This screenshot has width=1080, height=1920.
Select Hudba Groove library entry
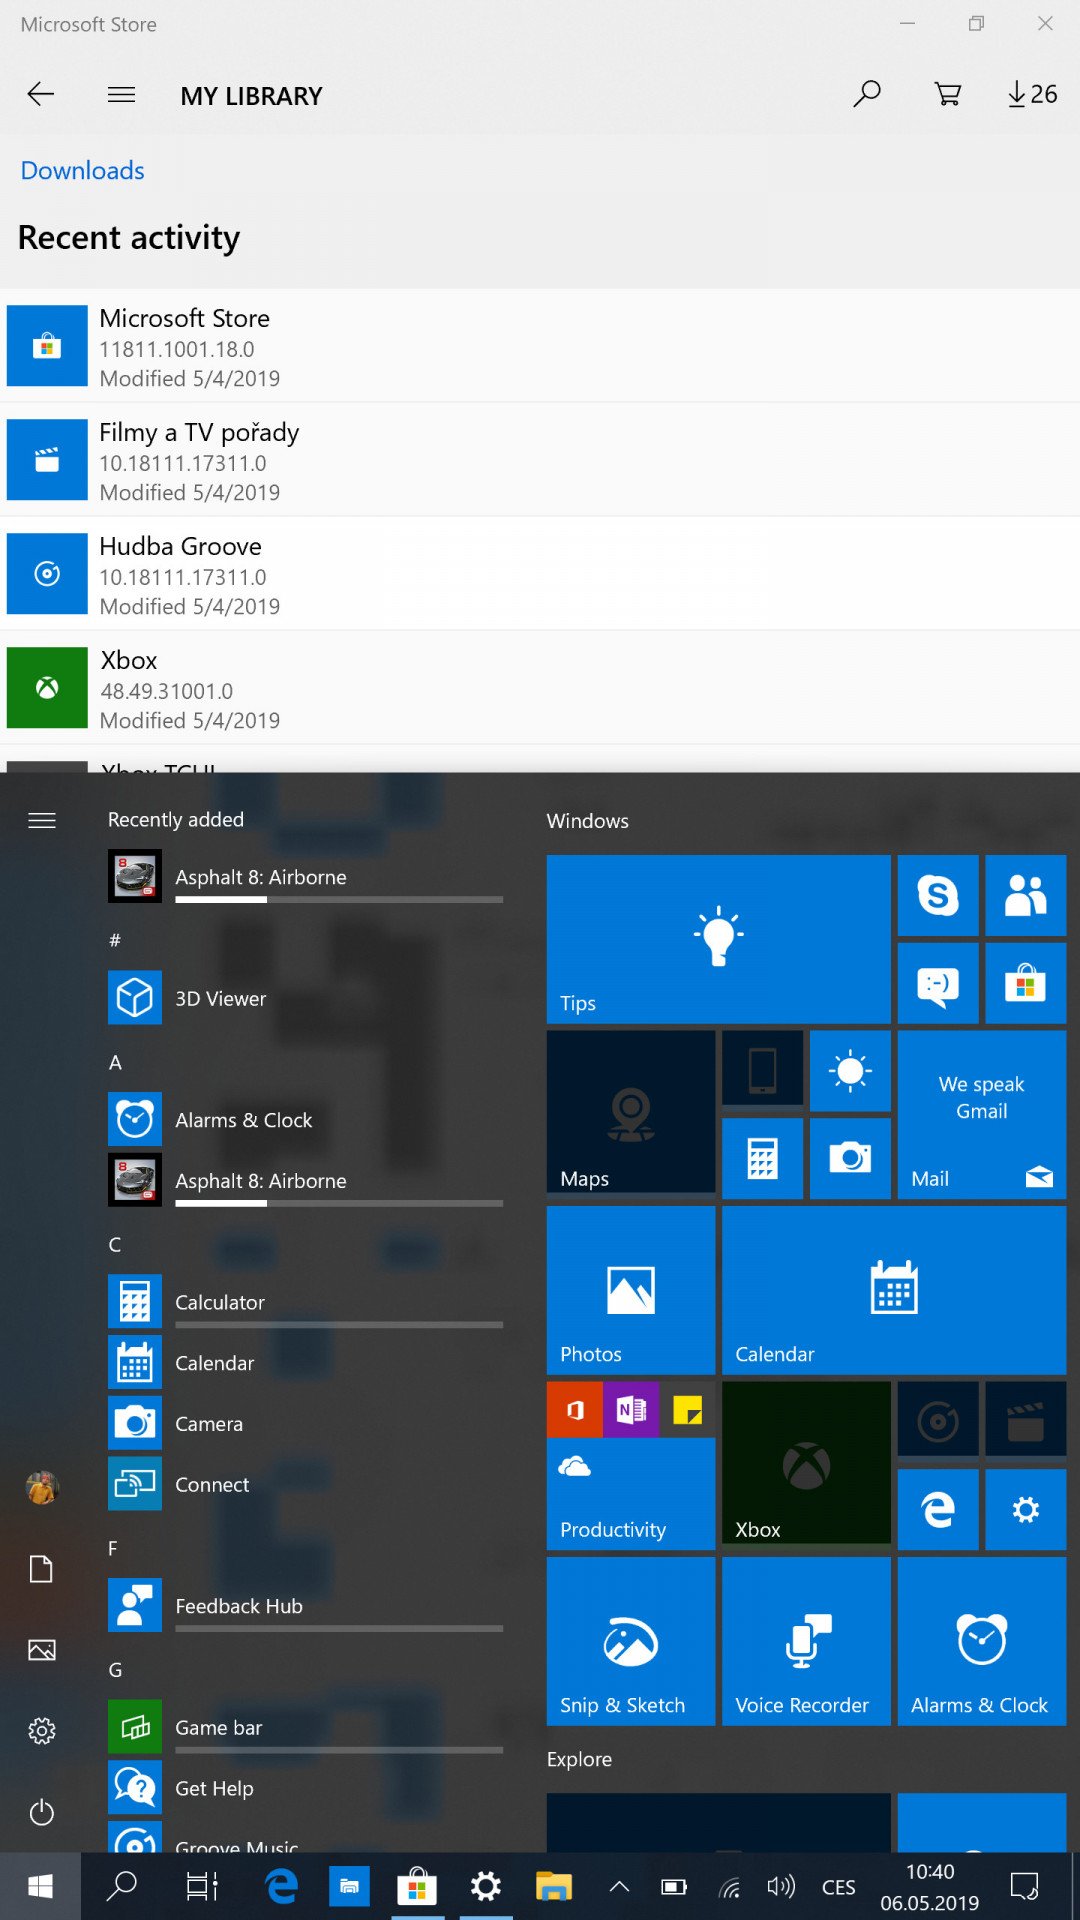pyautogui.click(x=540, y=574)
